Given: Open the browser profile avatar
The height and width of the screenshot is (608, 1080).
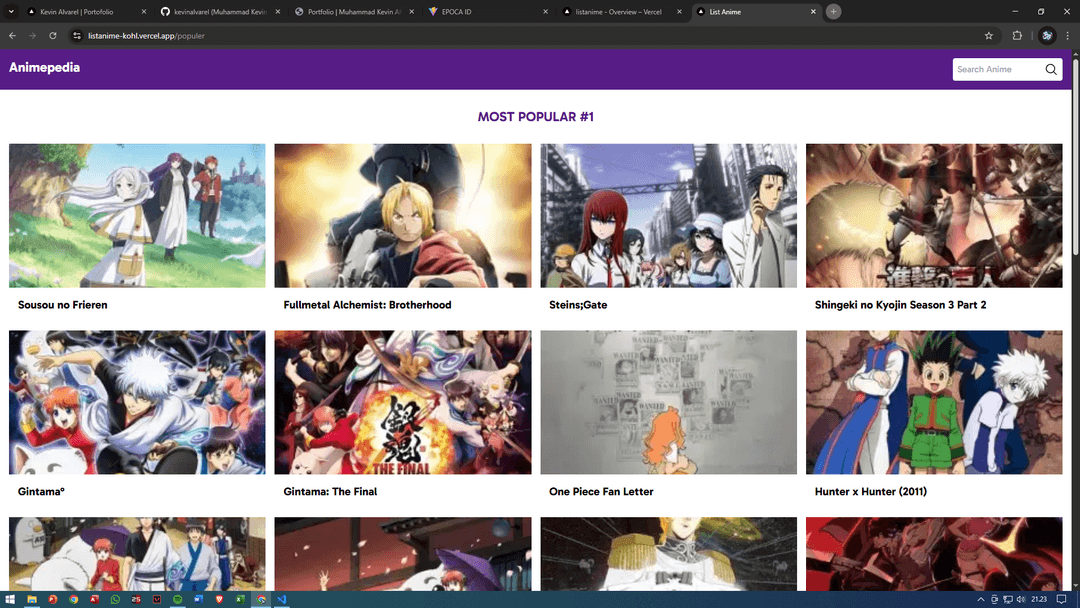Looking at the screenshot, I should (x=1046, y=35).
